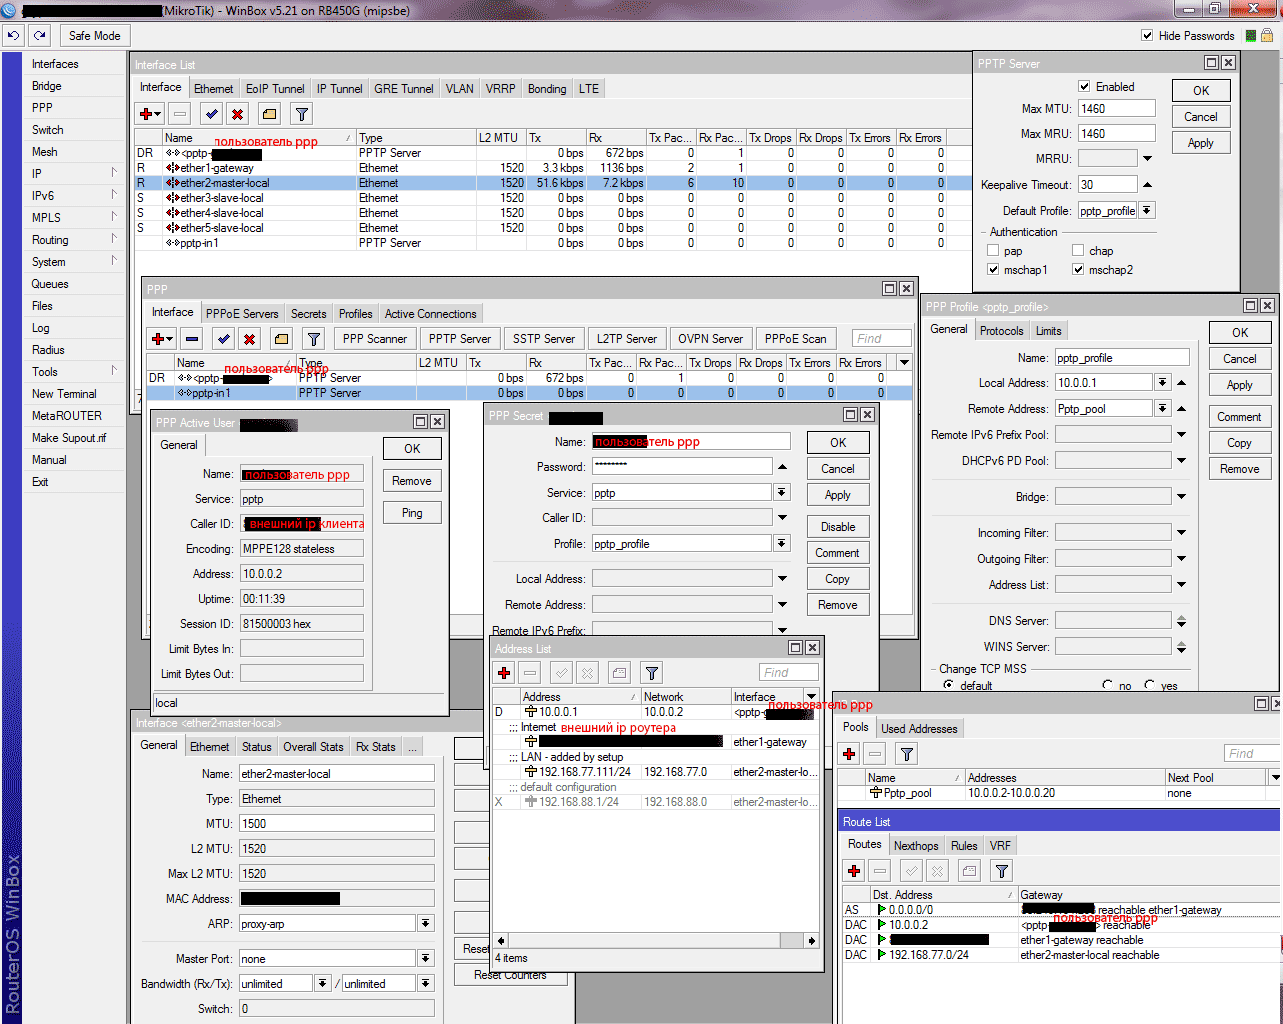Image resolution: width=1283 pixels, height=1024 pixels.
Task: Select the 'no' Change TCP MSS option
Action: pos(1107,685)
